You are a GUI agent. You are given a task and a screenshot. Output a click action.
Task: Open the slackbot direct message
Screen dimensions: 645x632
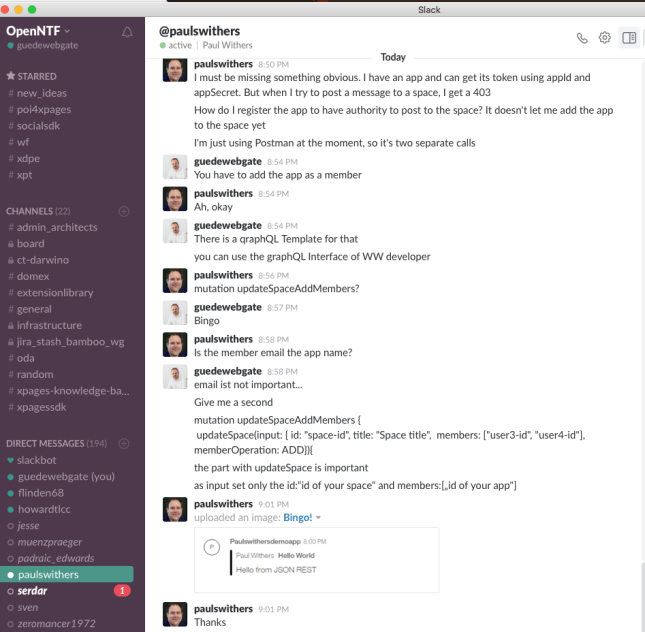[32, 460]
